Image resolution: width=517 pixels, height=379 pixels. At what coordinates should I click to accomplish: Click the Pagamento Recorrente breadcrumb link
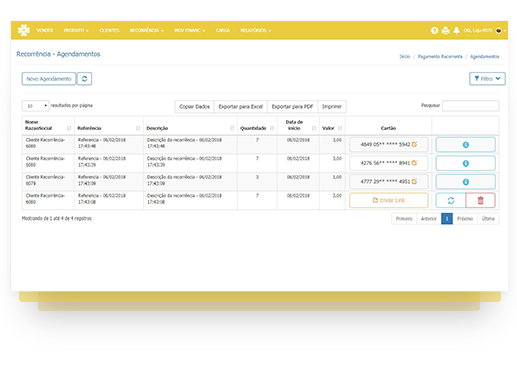[x=440, y=57]
